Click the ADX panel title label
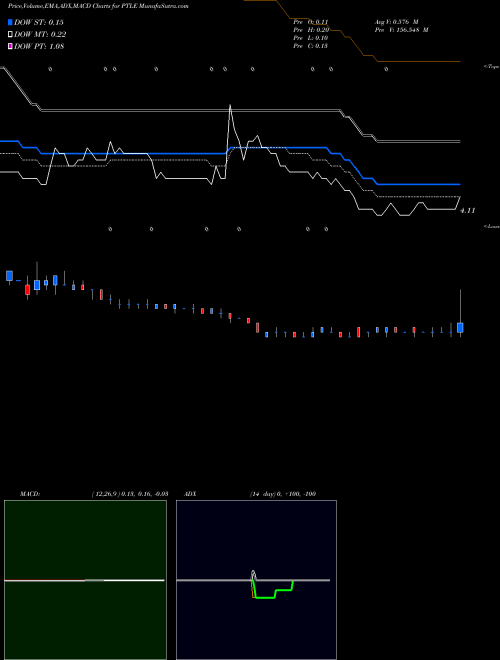 click(x=190, y=494)
